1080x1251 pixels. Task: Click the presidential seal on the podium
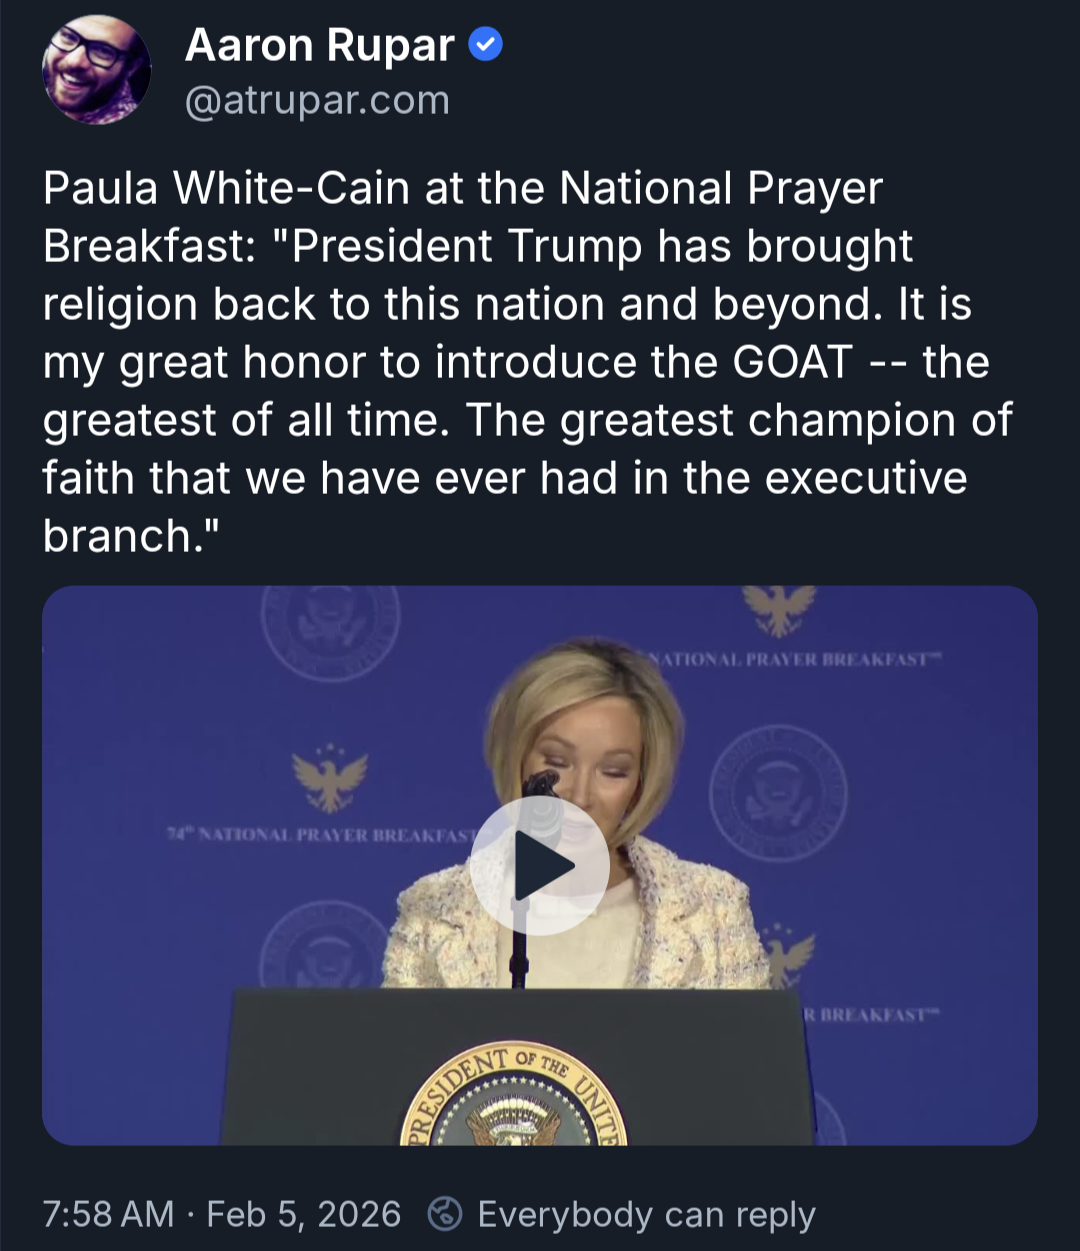513,1097
